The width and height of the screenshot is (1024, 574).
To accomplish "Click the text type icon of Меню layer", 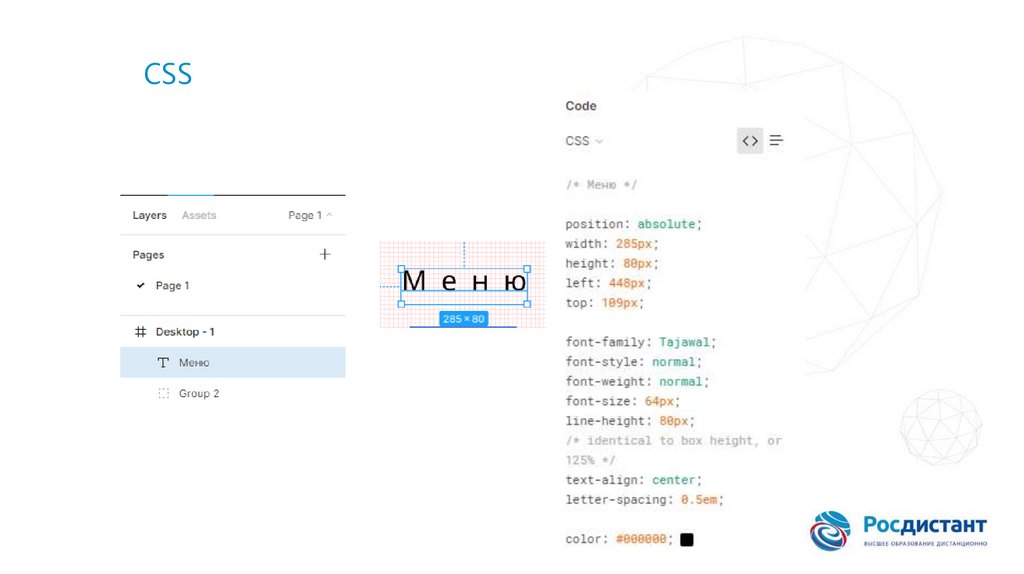I will [x=164, y=363].
